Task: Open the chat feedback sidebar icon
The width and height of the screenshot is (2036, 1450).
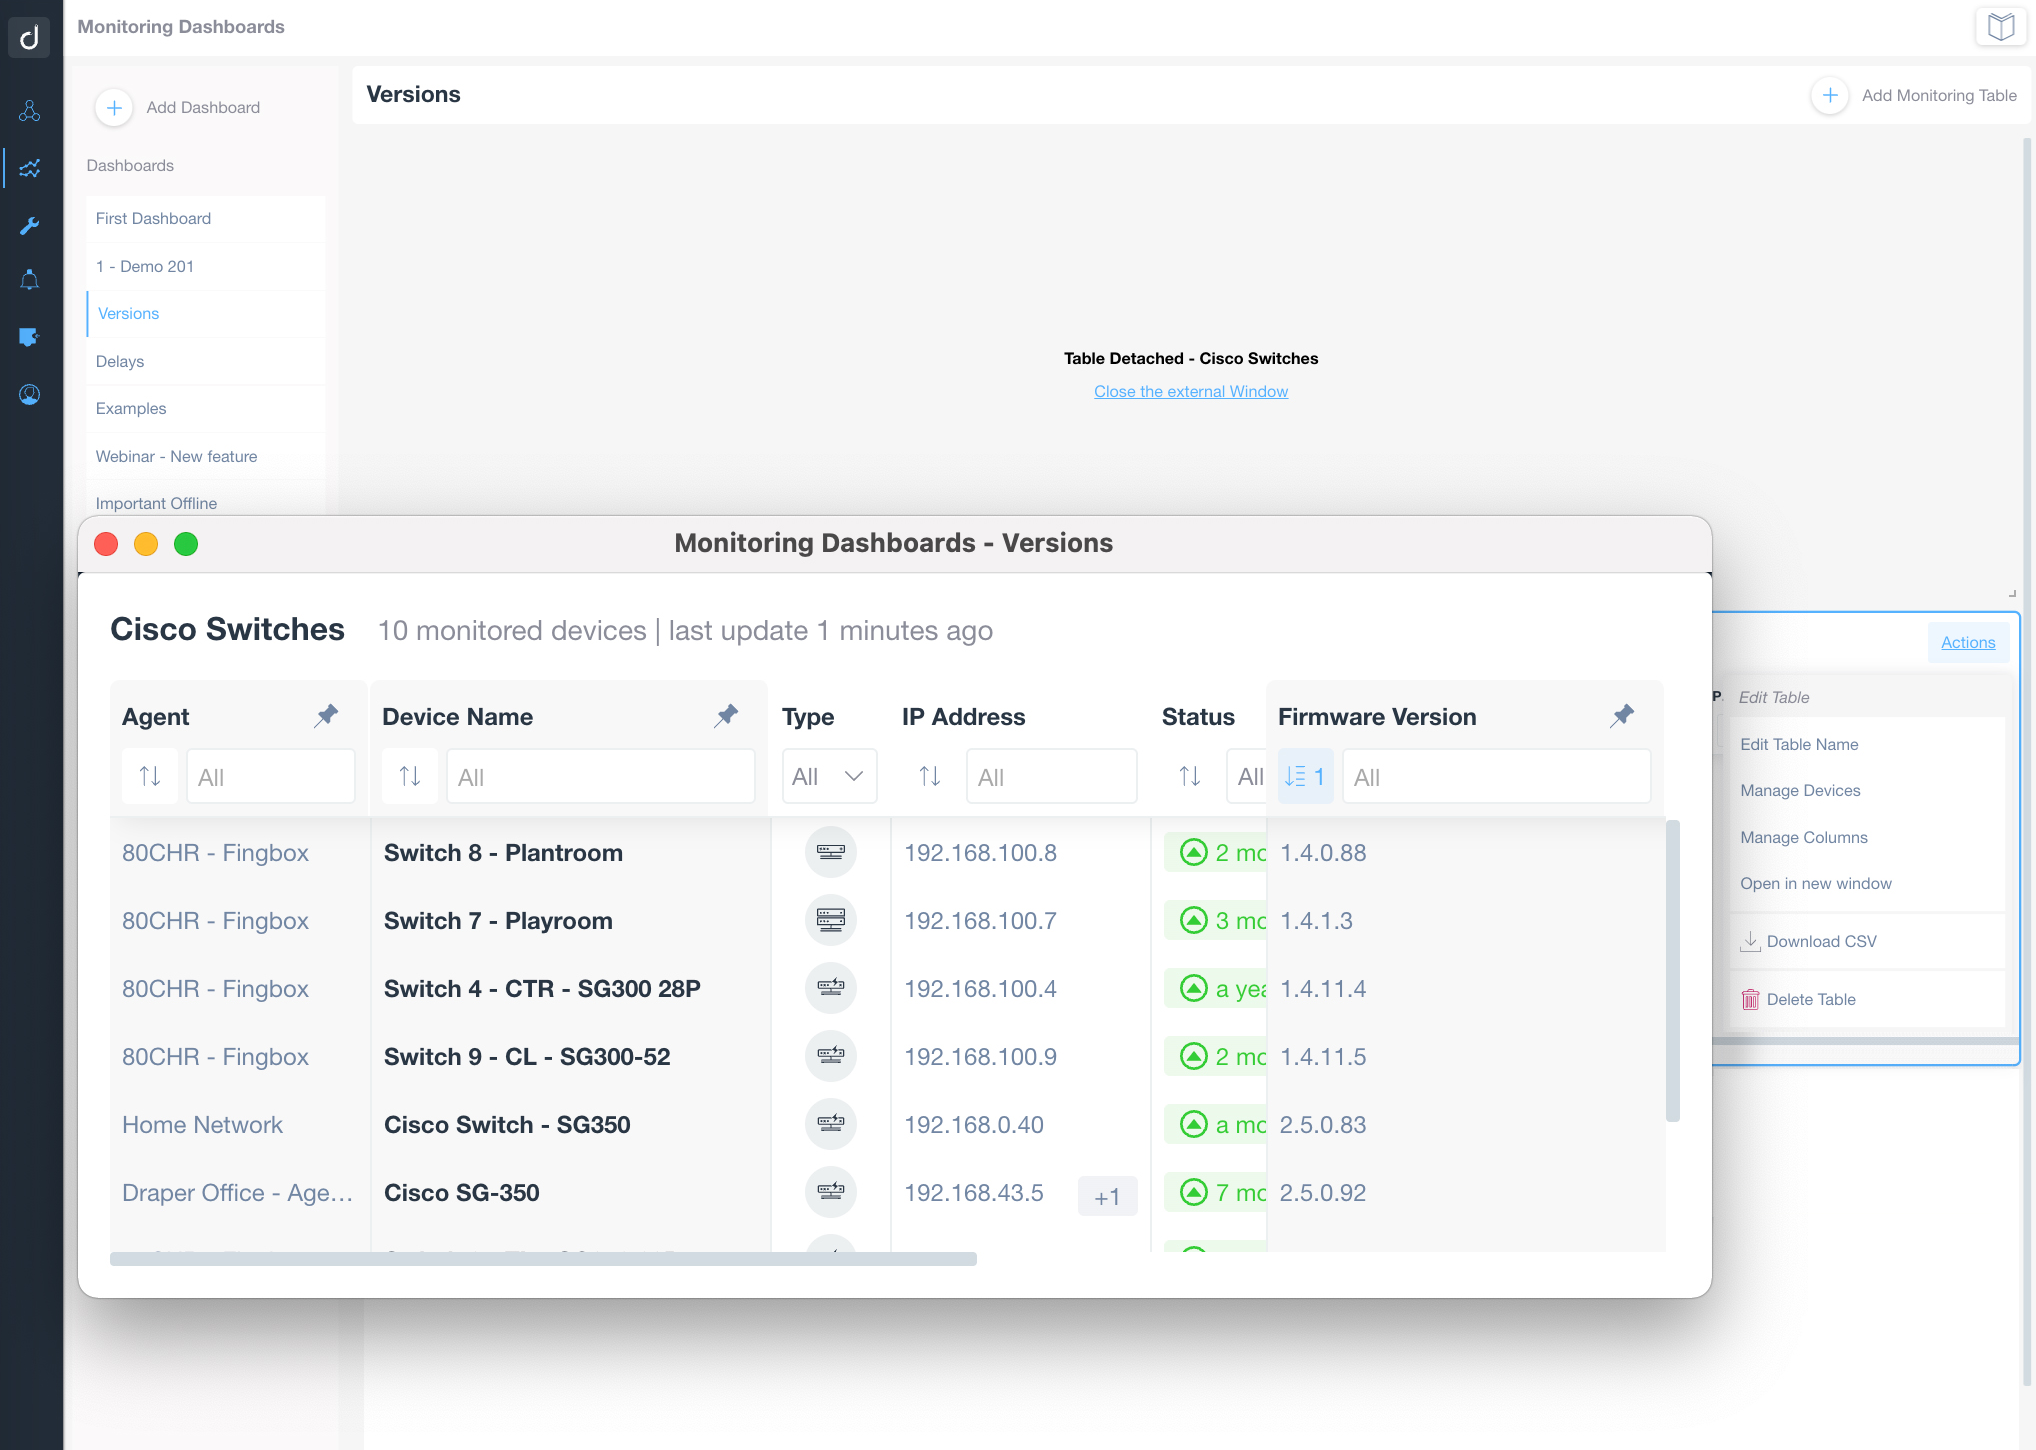Action: 30,337
